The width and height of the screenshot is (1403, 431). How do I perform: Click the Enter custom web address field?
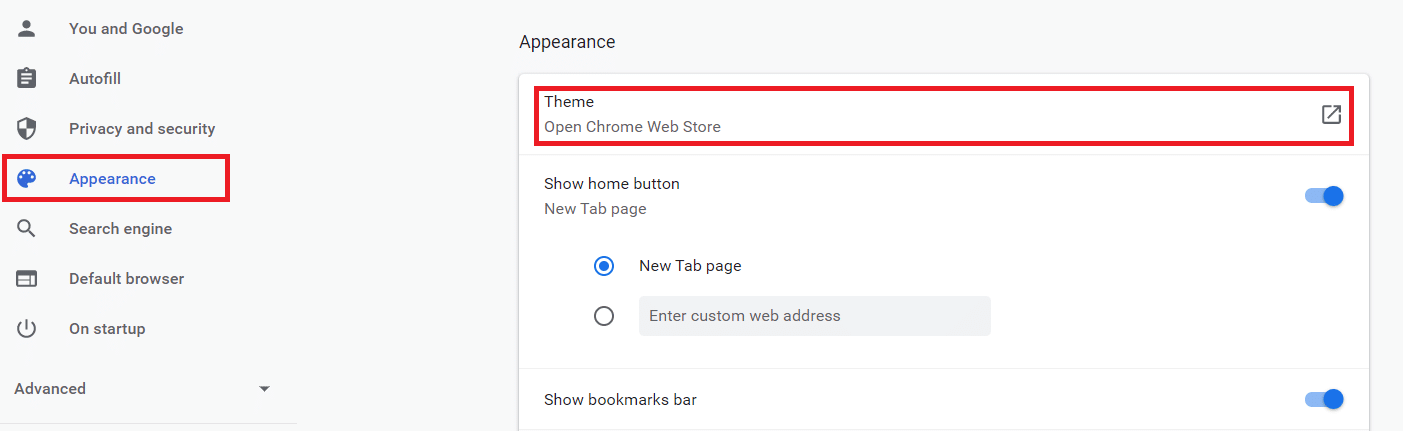[x=814, y=316]
